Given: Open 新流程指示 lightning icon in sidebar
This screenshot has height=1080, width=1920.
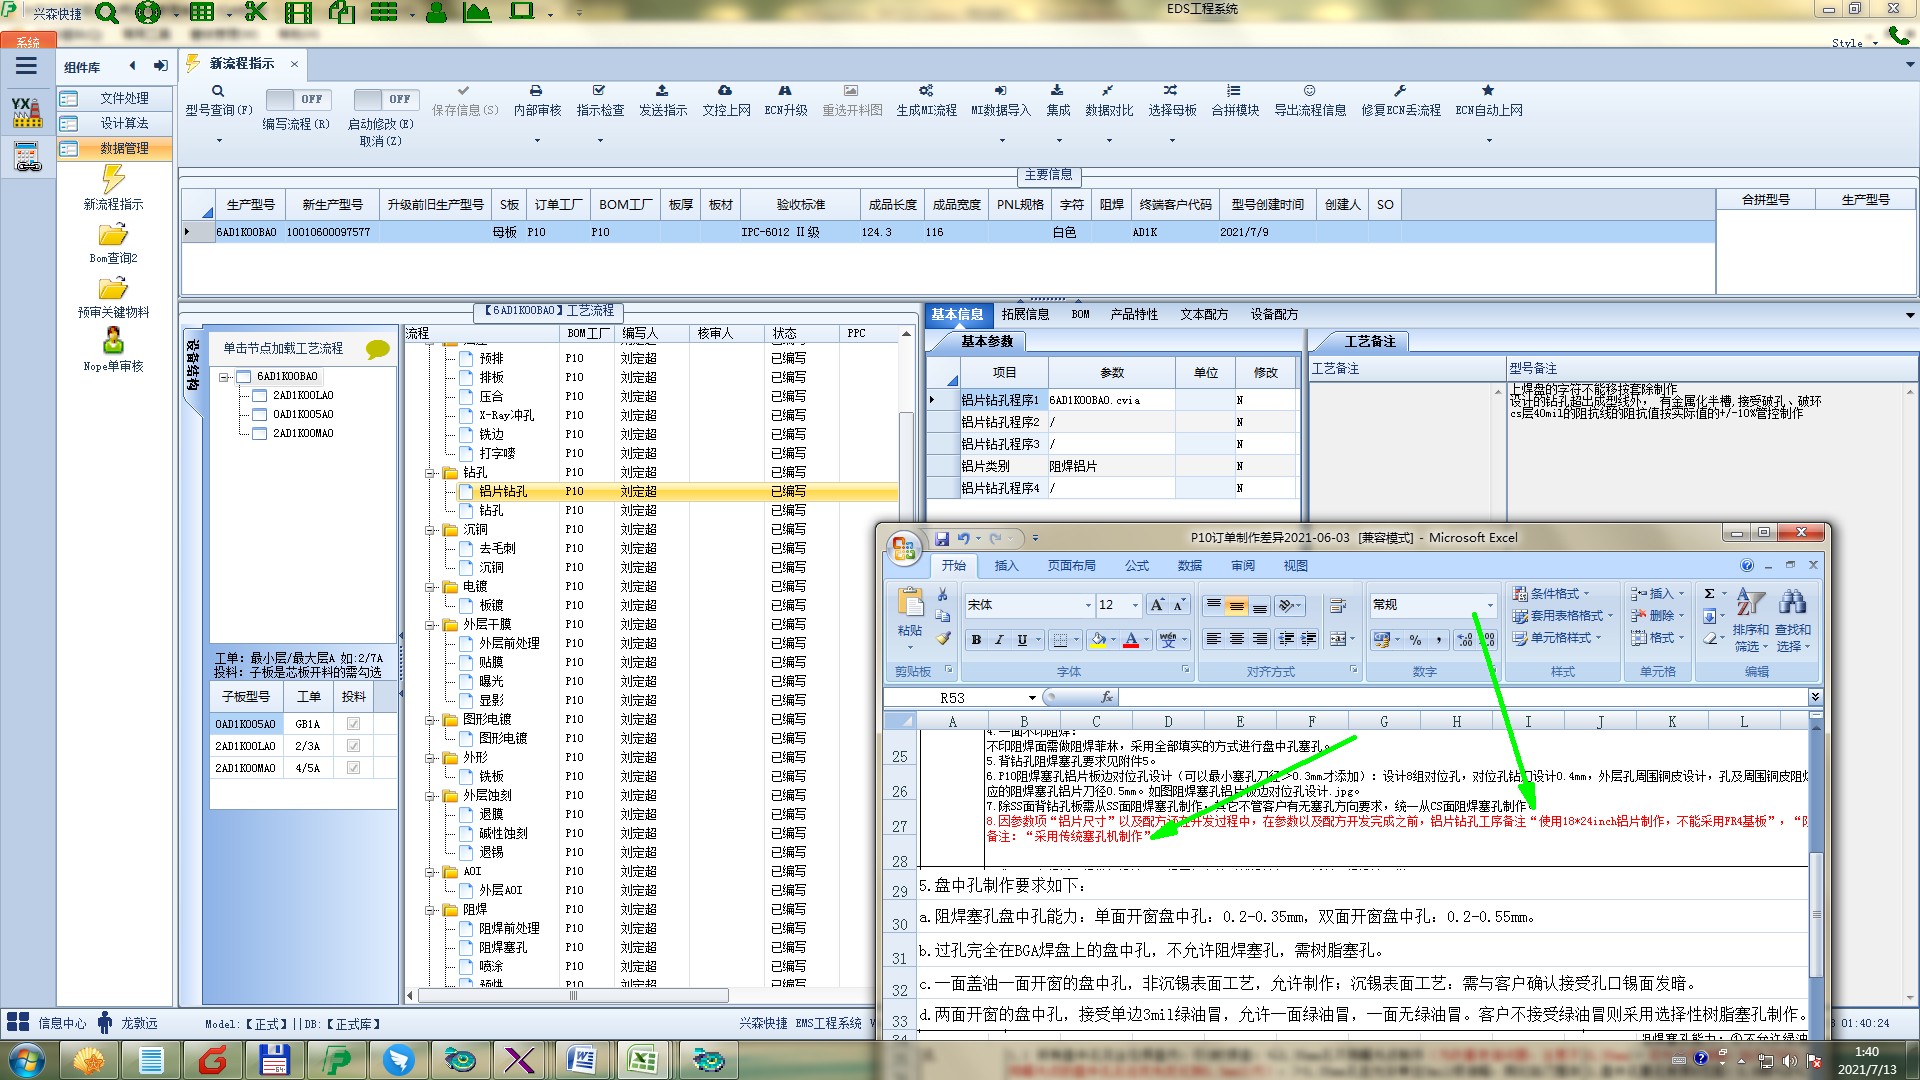Looking at the screenshot, I should [x=113, y=179].
